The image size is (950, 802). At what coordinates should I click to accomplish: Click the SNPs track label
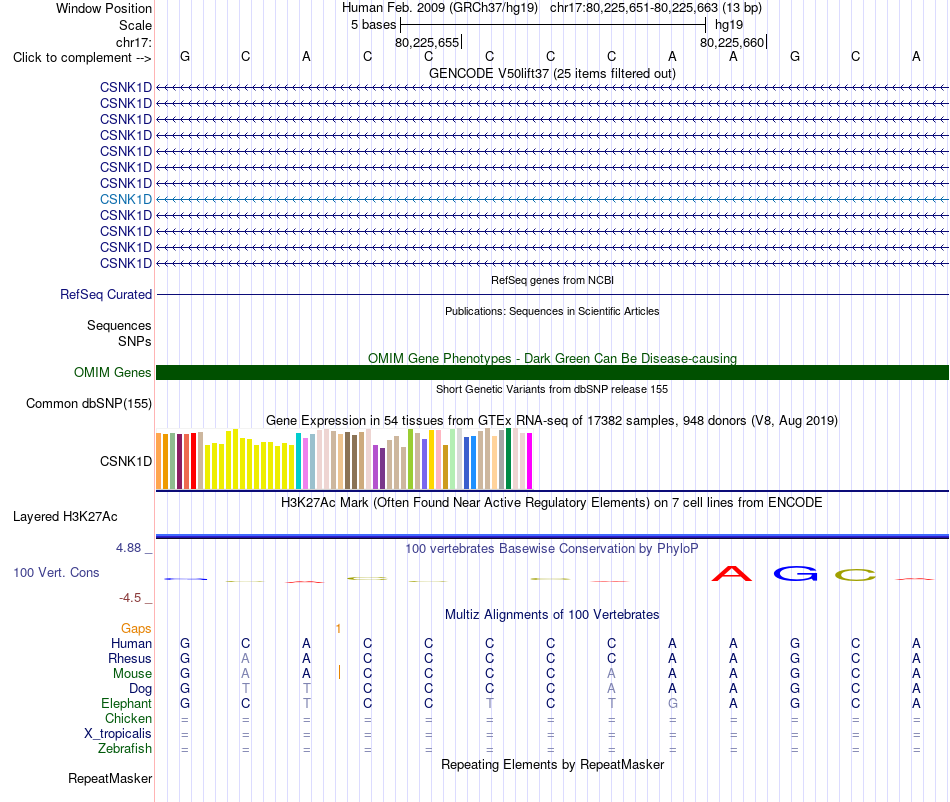[x=135, y=341]
